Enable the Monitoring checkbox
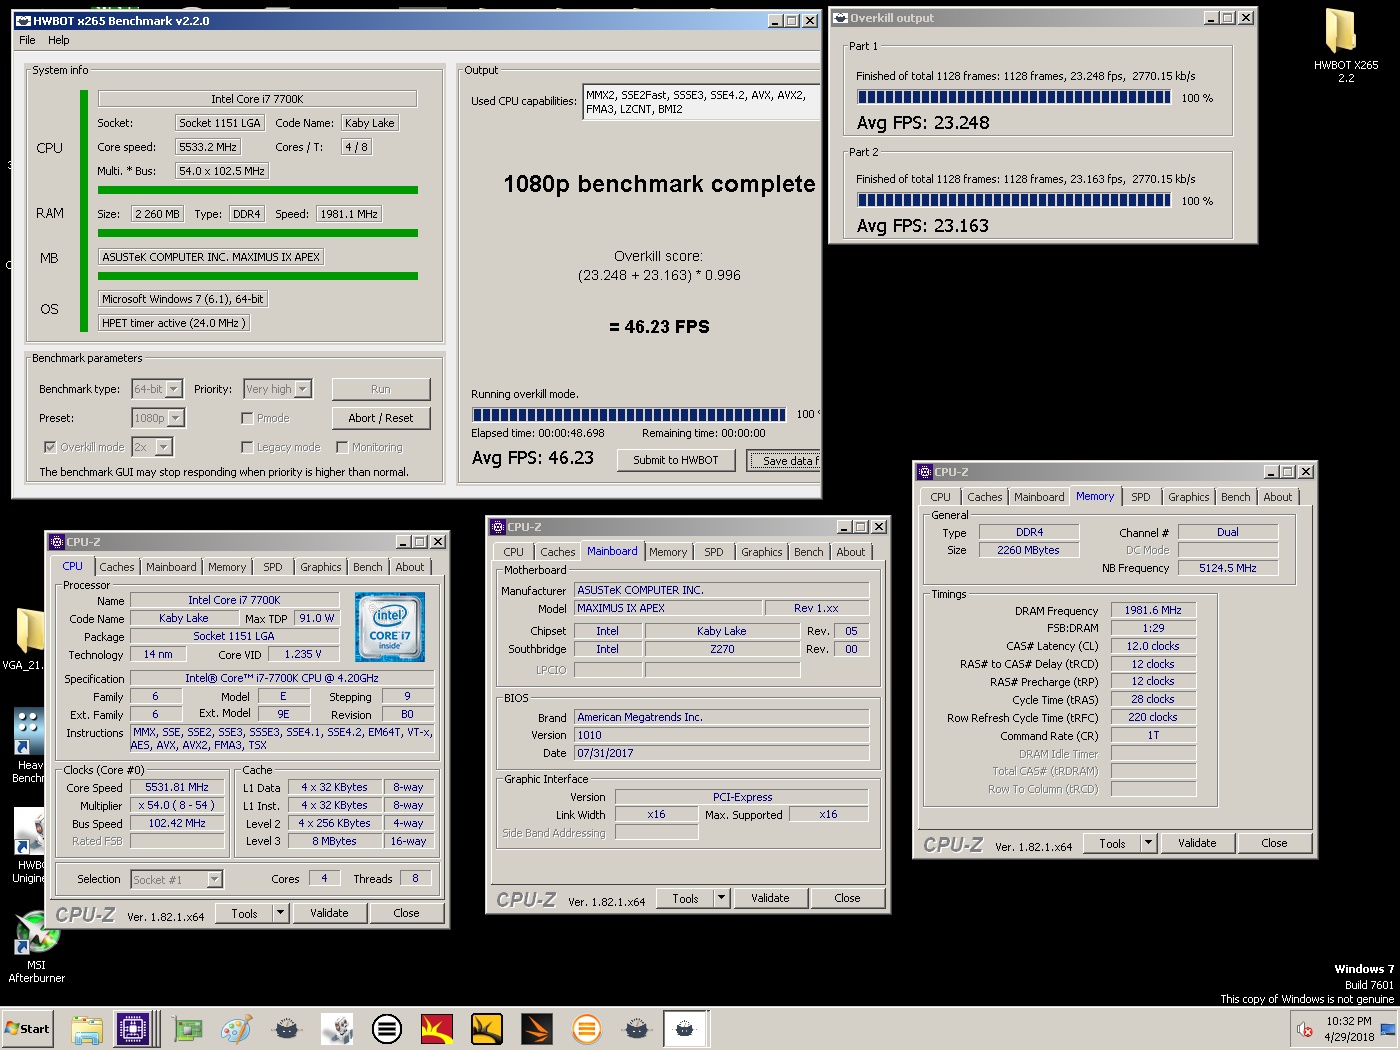This screenshot has height=1050, width=1400. [342, 447]
